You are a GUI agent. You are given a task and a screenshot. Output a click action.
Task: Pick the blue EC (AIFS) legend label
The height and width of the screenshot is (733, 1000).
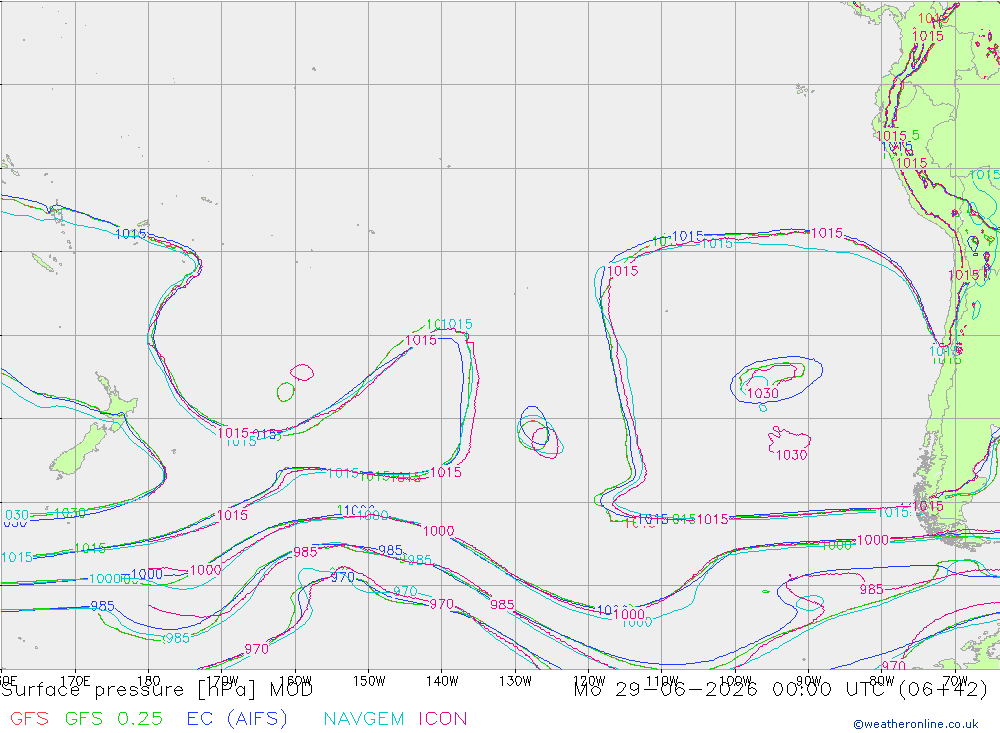click(x=237, y=718)
